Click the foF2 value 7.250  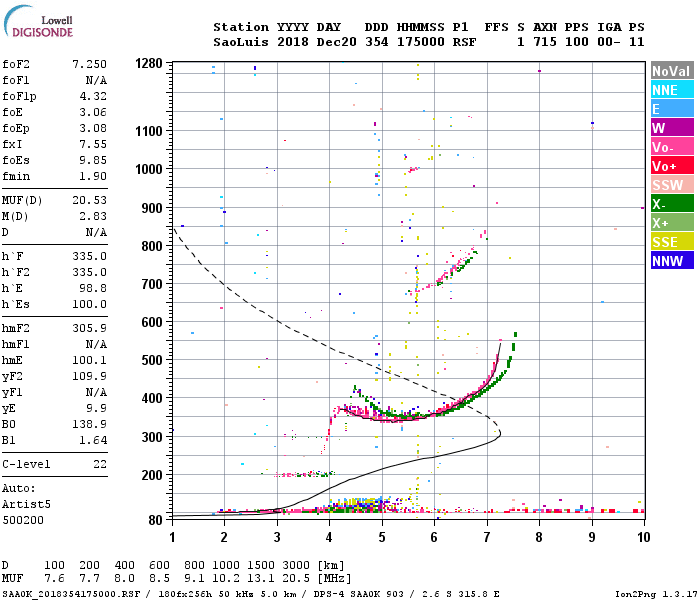coord(89,64)
